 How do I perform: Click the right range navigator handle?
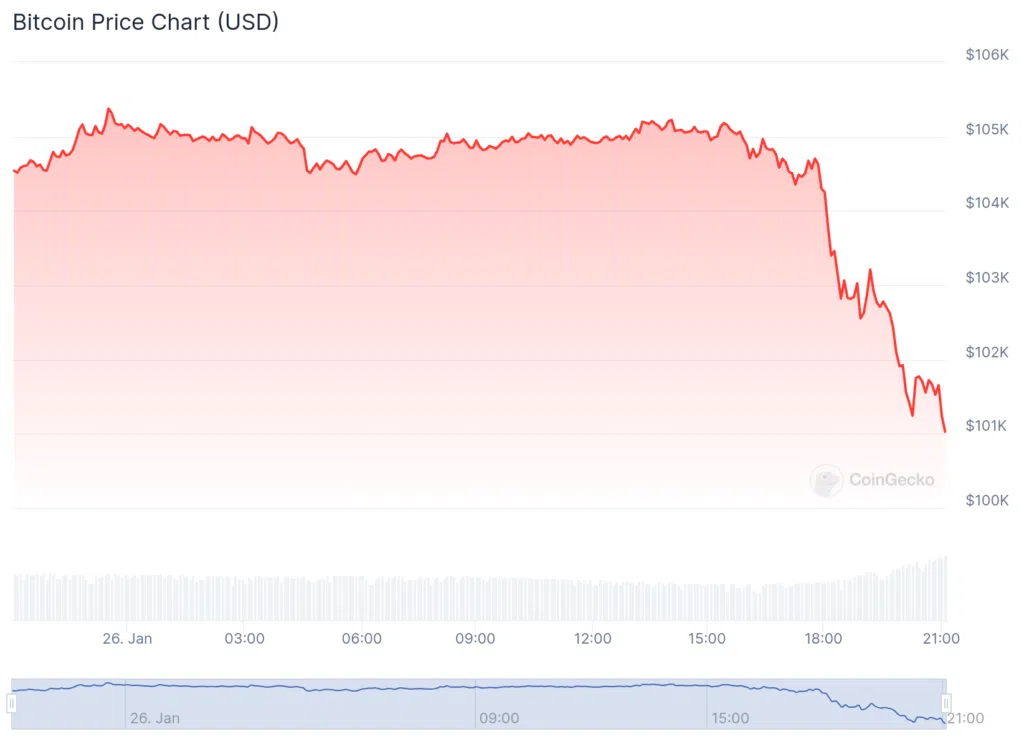945,703
